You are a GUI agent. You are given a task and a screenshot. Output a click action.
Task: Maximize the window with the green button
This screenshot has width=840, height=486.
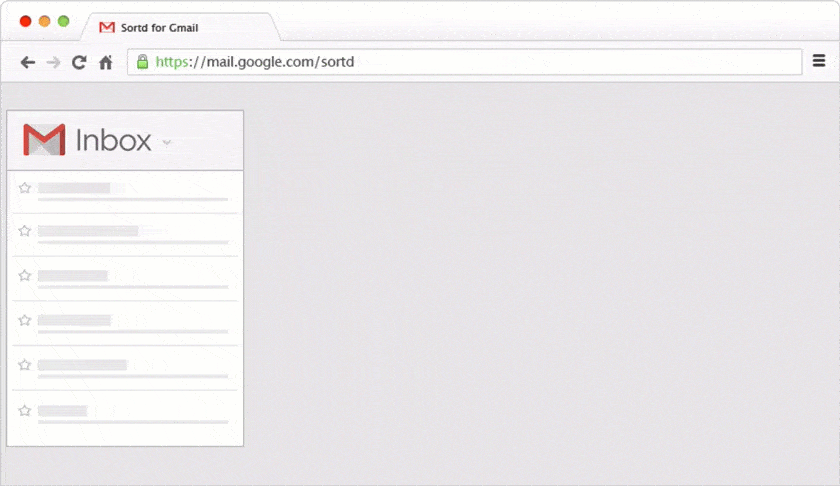pos(64,21)
